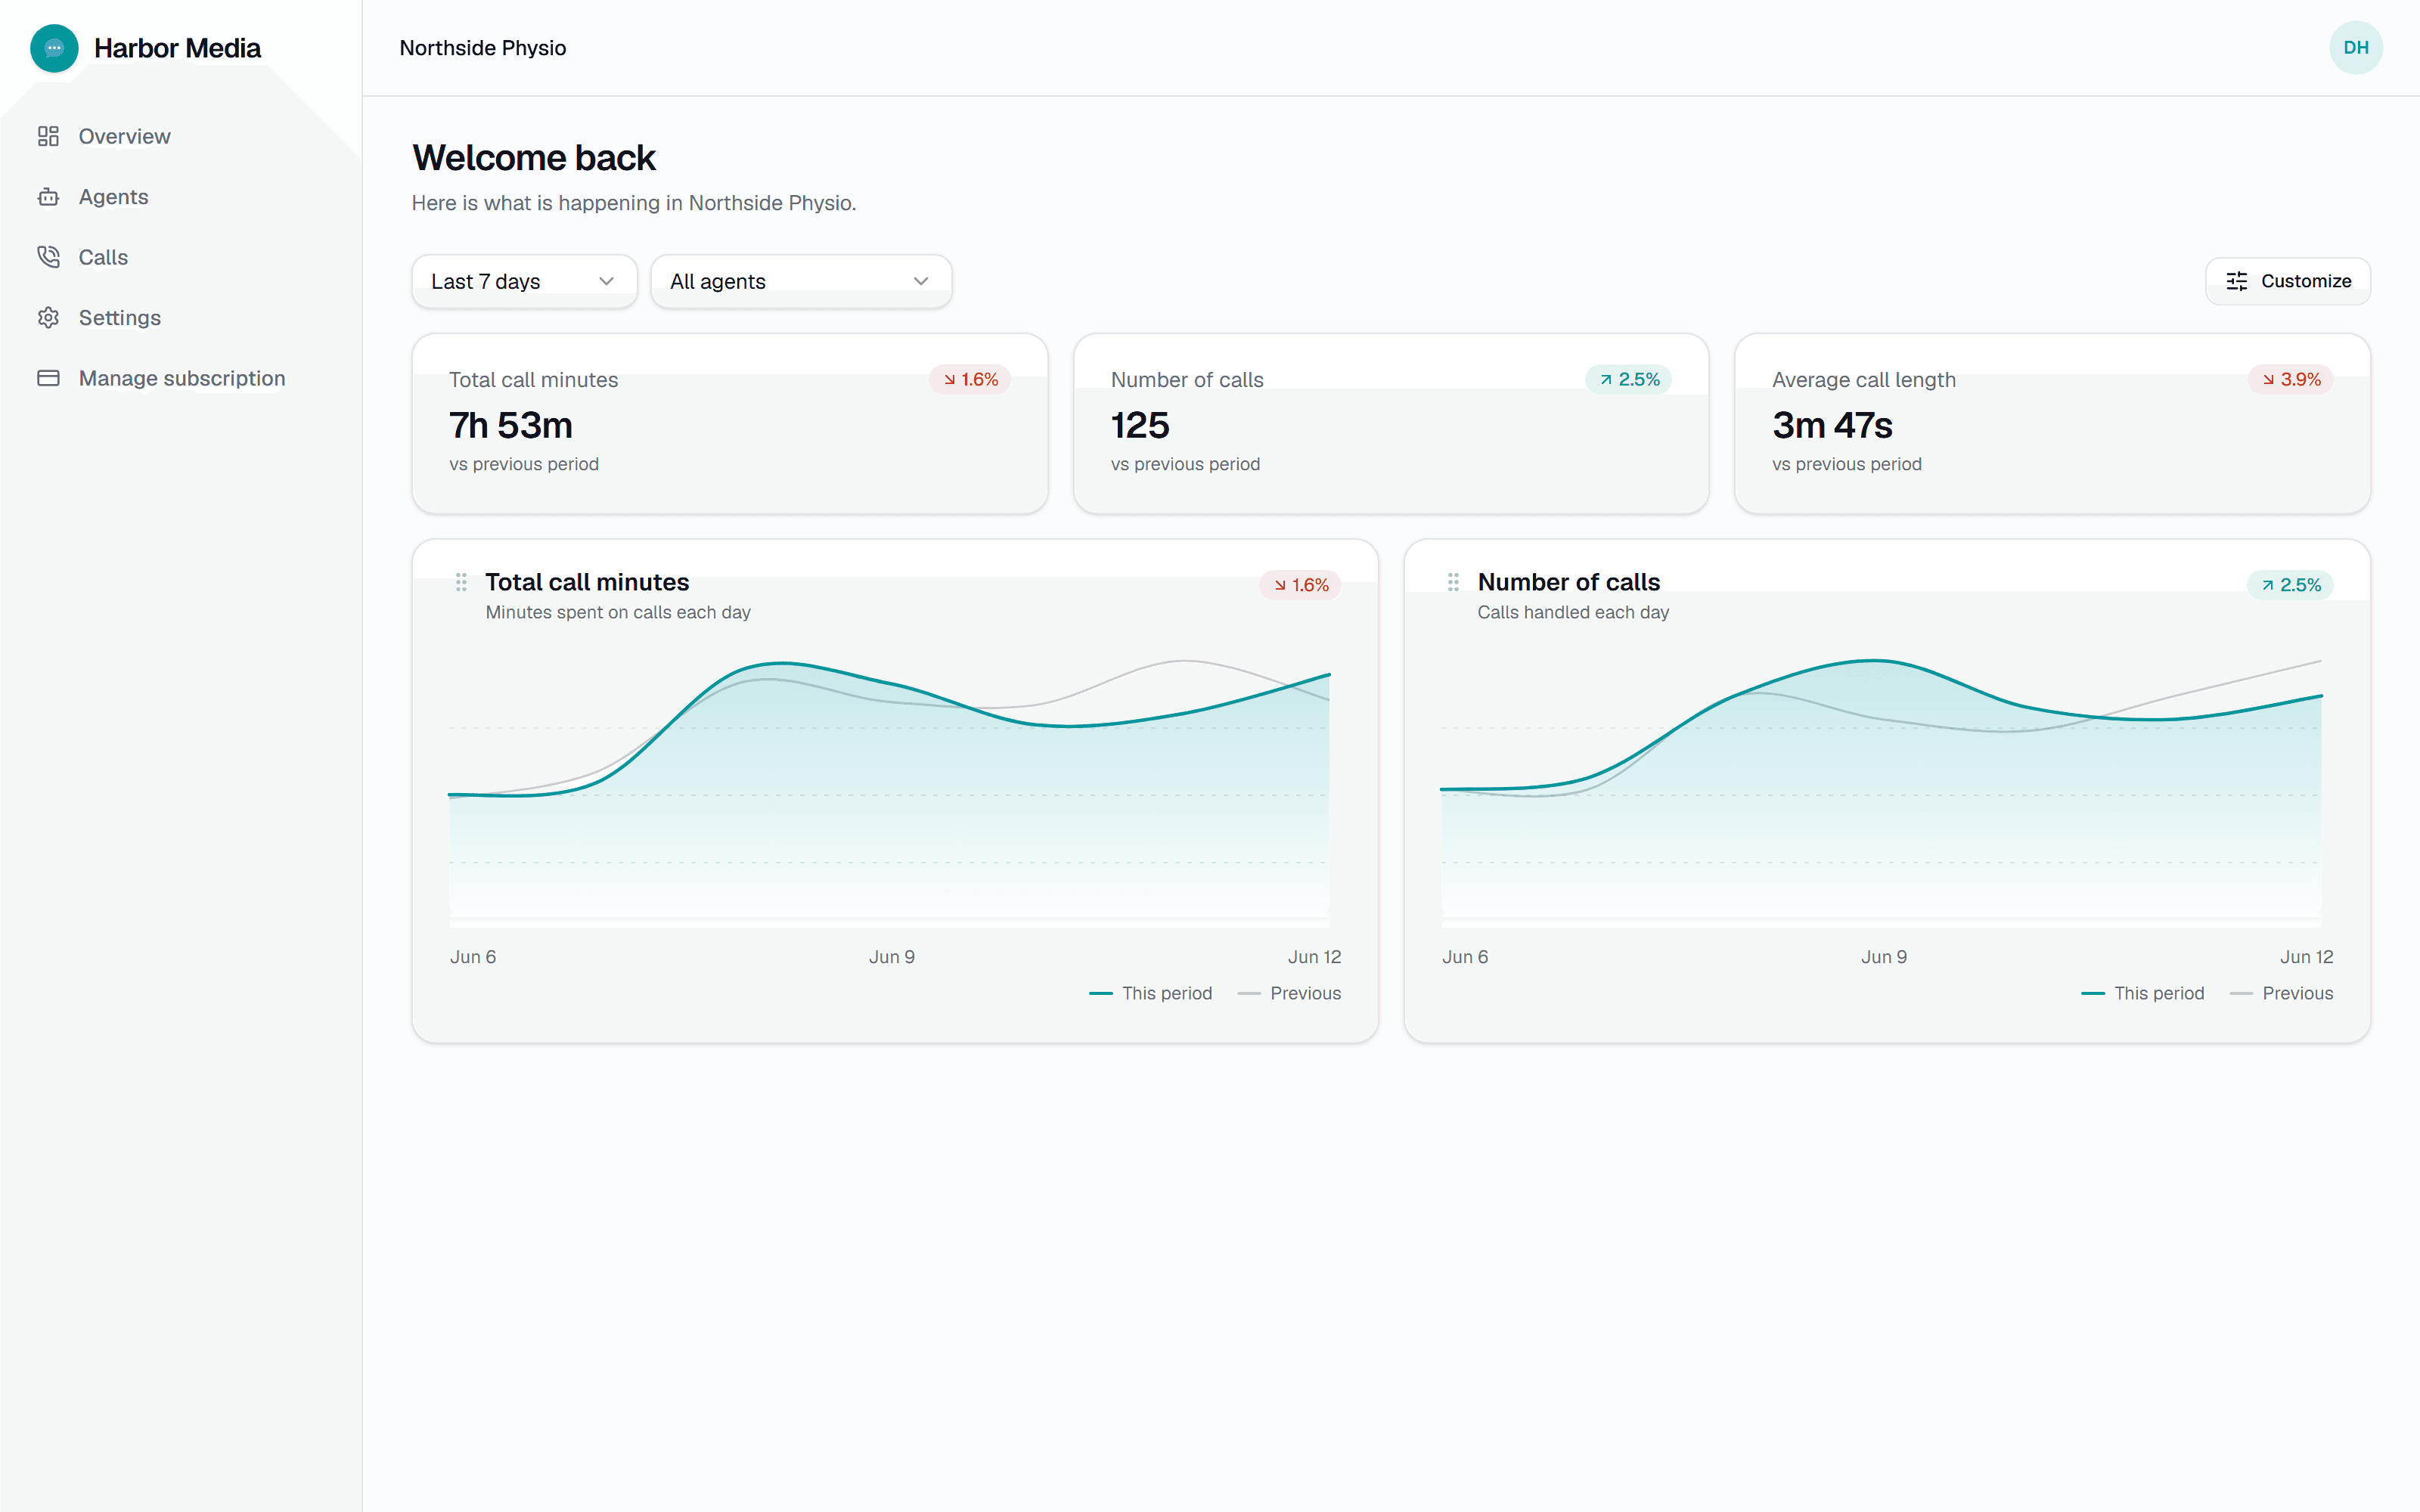Screen dimensions: 2420x1512
Task: Click the Number of calls chart title
Action: [x=1568, y=582]
